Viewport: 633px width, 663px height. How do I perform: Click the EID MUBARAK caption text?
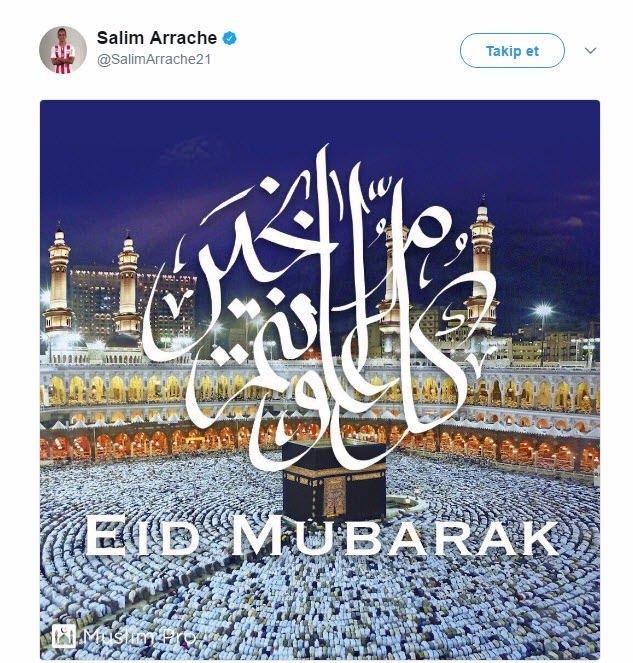pyautogui.click(x=321, y=537)
